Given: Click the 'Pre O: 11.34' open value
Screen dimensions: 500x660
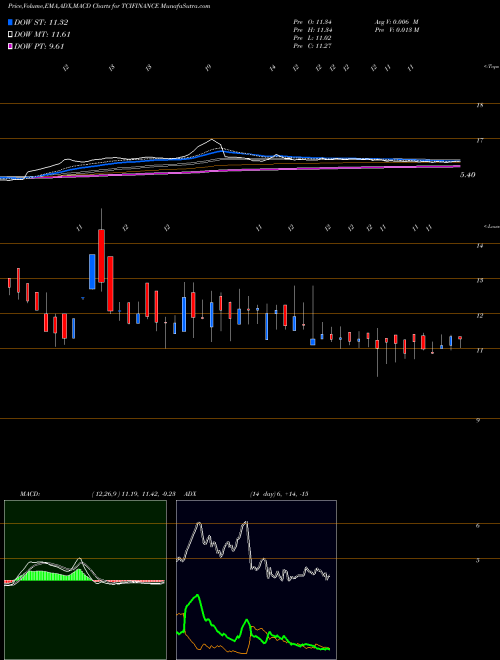Looking at the screenshot, I should coord(313,22).
